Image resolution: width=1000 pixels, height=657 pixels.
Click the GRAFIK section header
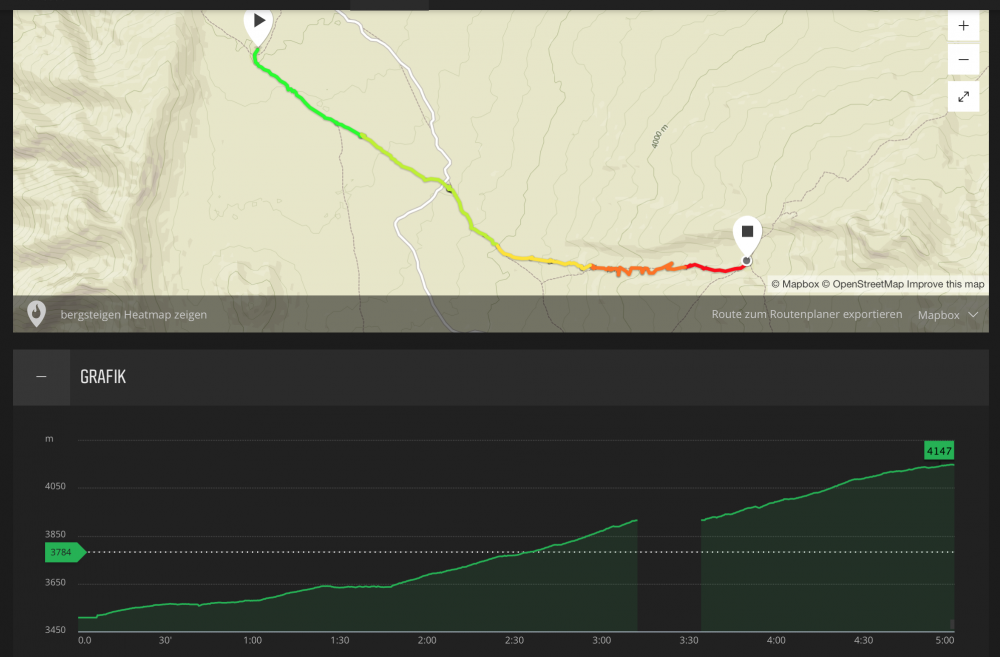[103, 377]
